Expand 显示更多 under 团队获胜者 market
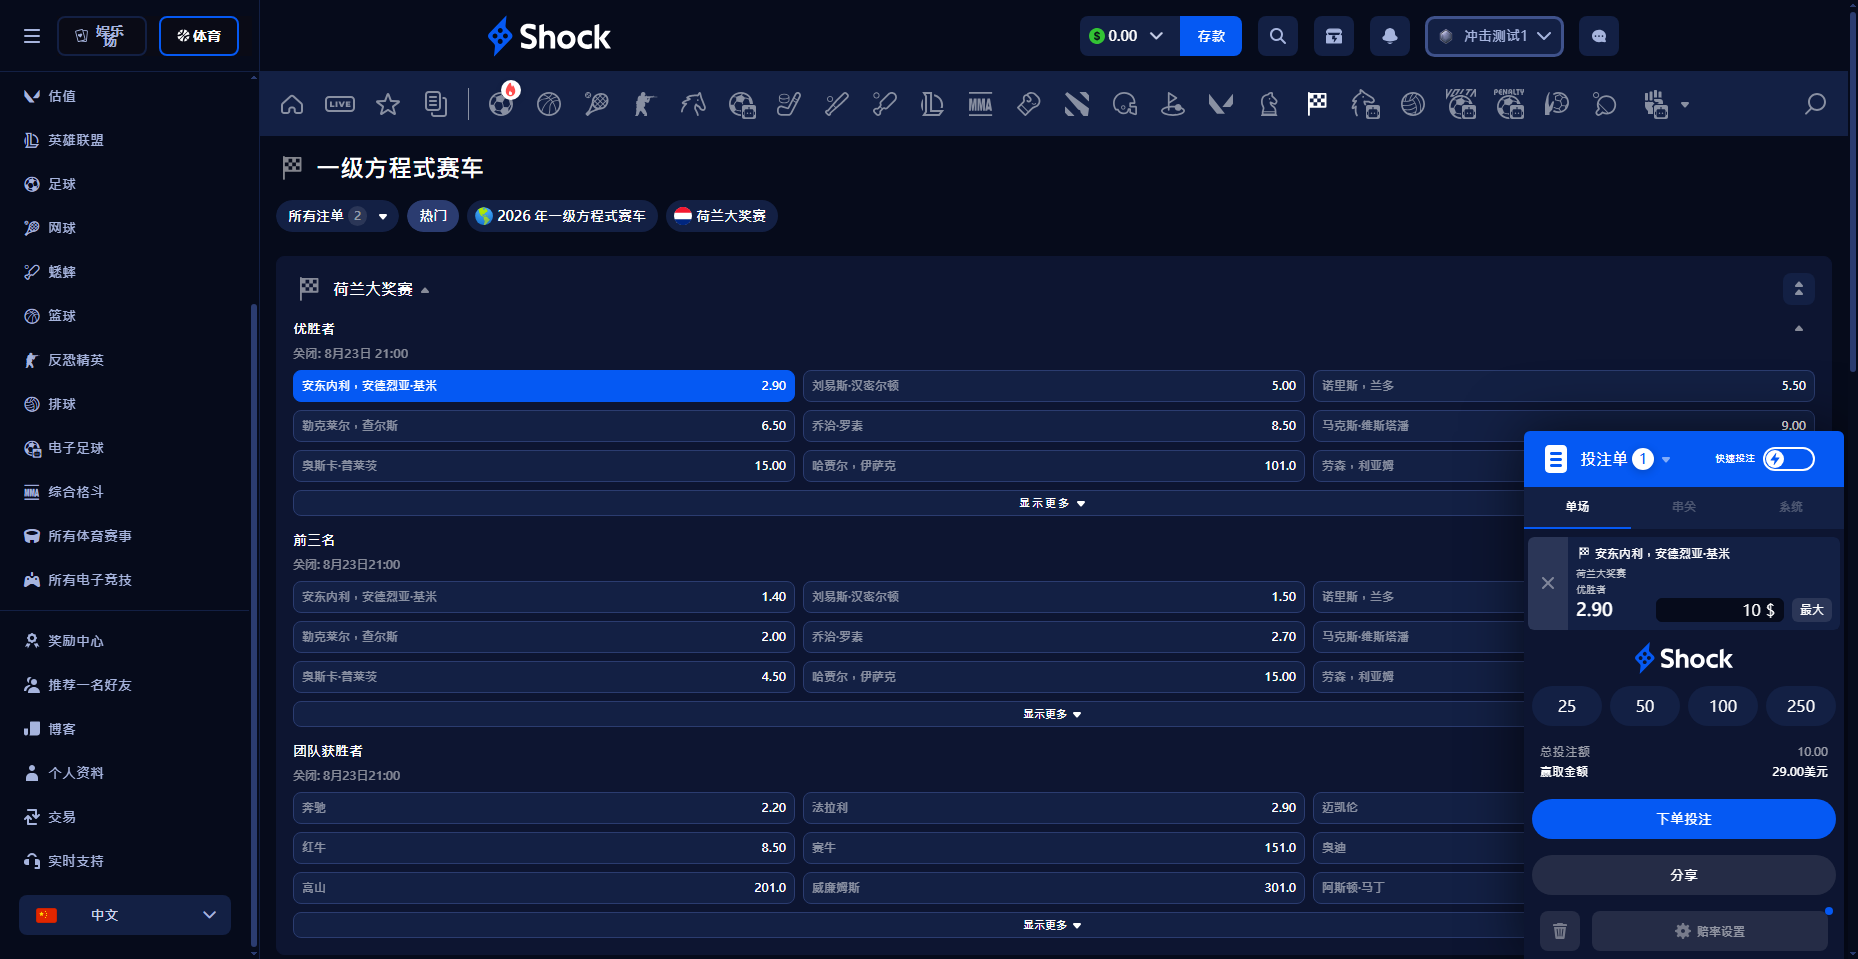This screenshot has height=959, width=1858. click(1053, 925)
